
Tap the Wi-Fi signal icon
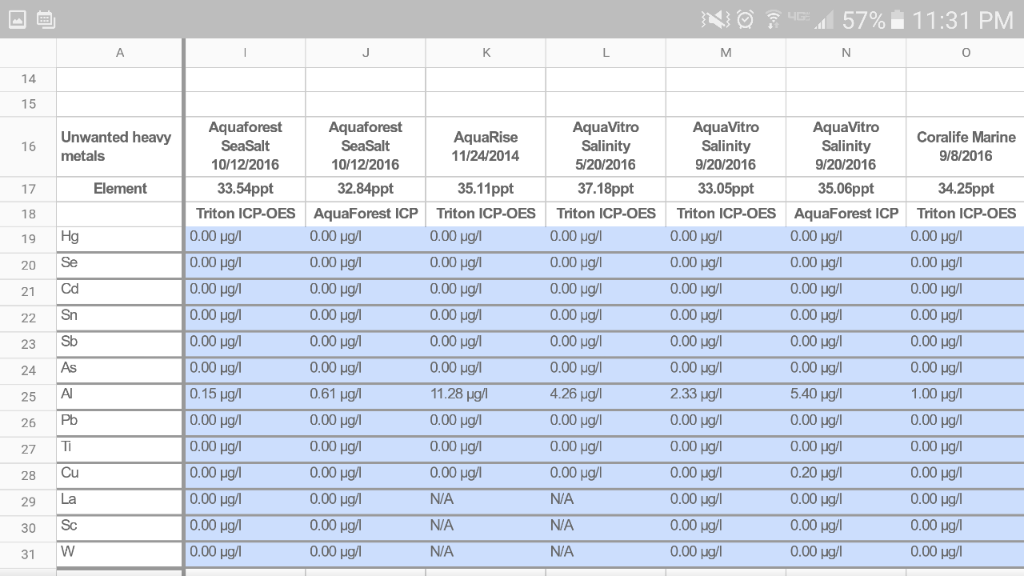pyautogui.click(x=773, y=20)
